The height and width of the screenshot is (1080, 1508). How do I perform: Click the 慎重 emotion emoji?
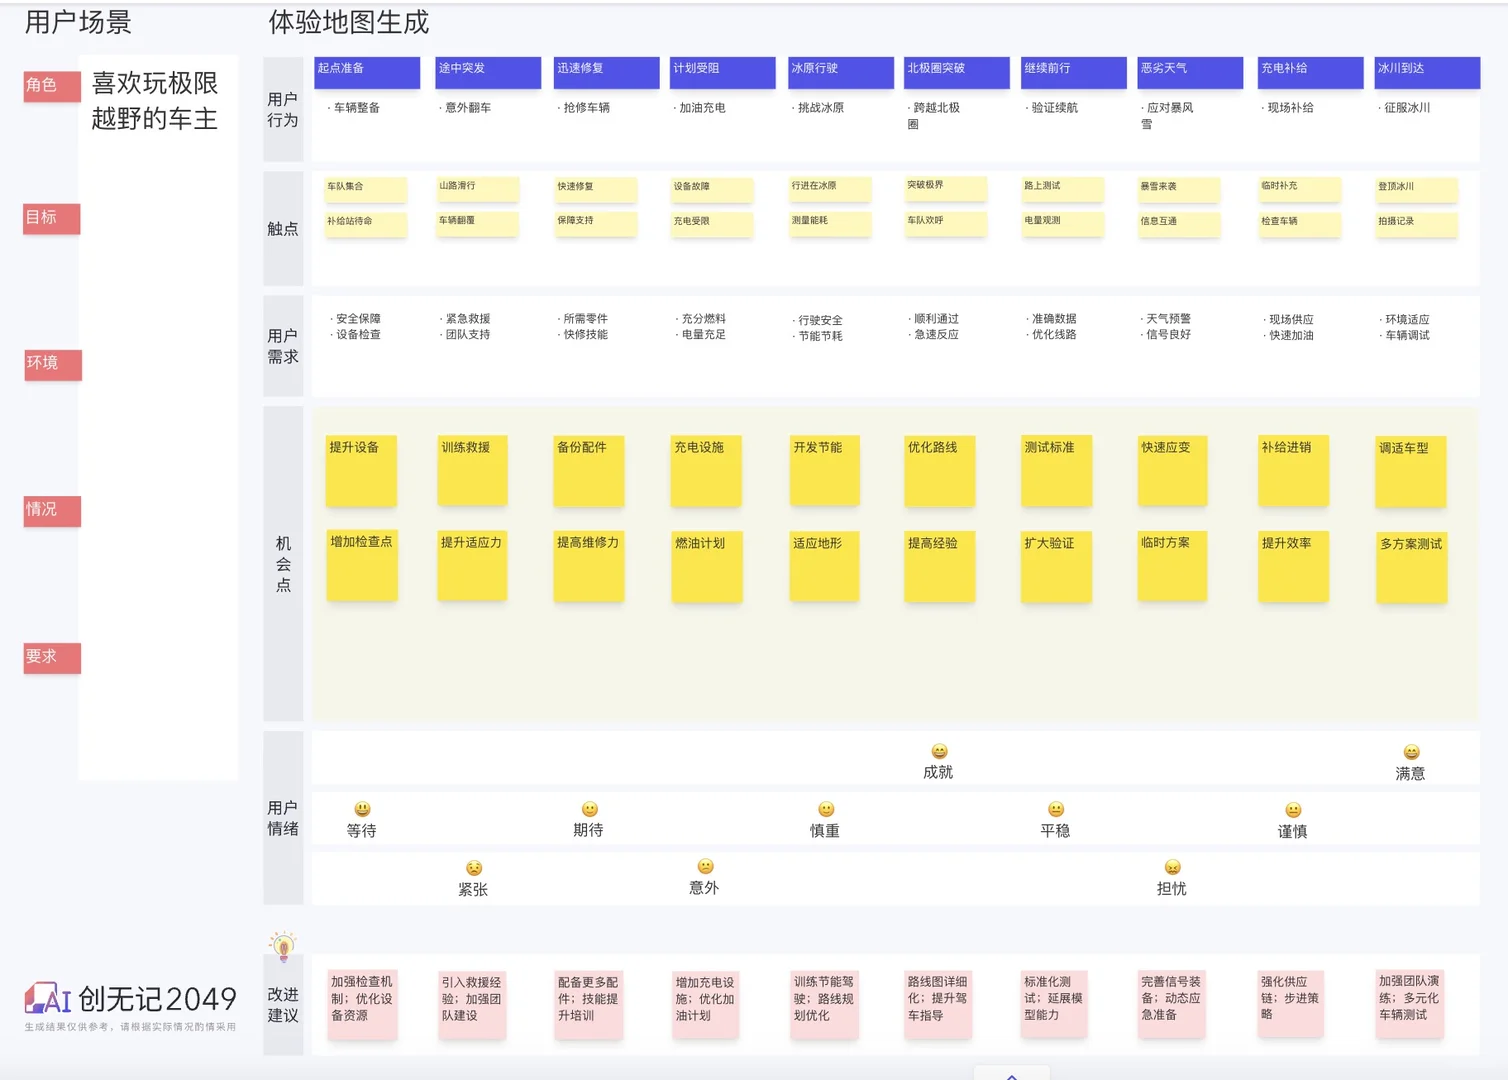(x=826, y=809)
